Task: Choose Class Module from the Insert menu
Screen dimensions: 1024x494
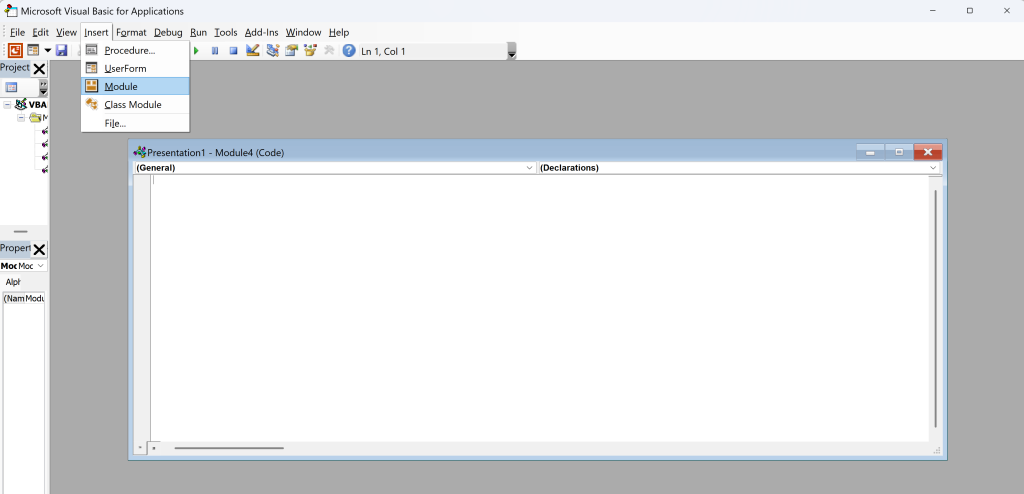Action: [x=135, y=105]
